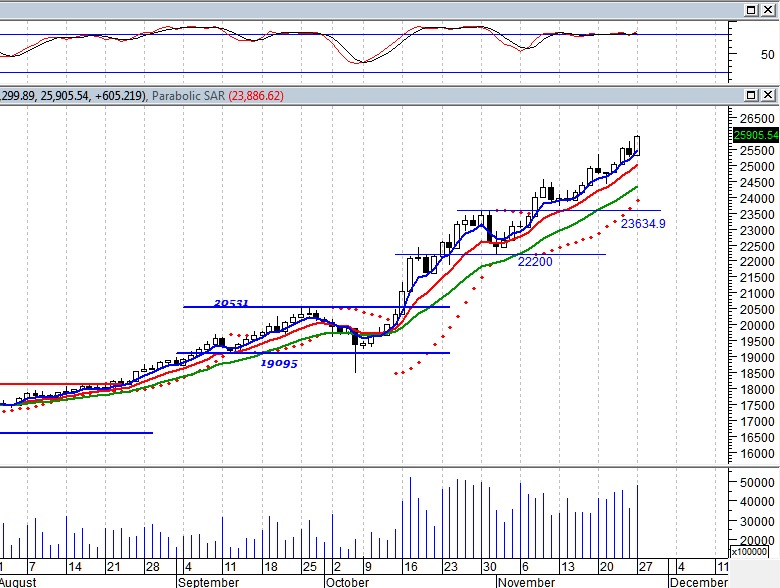Click the 23634.9 price level annotation
The width and height of the screenshot is (780, 588).
tap(643, 224)
